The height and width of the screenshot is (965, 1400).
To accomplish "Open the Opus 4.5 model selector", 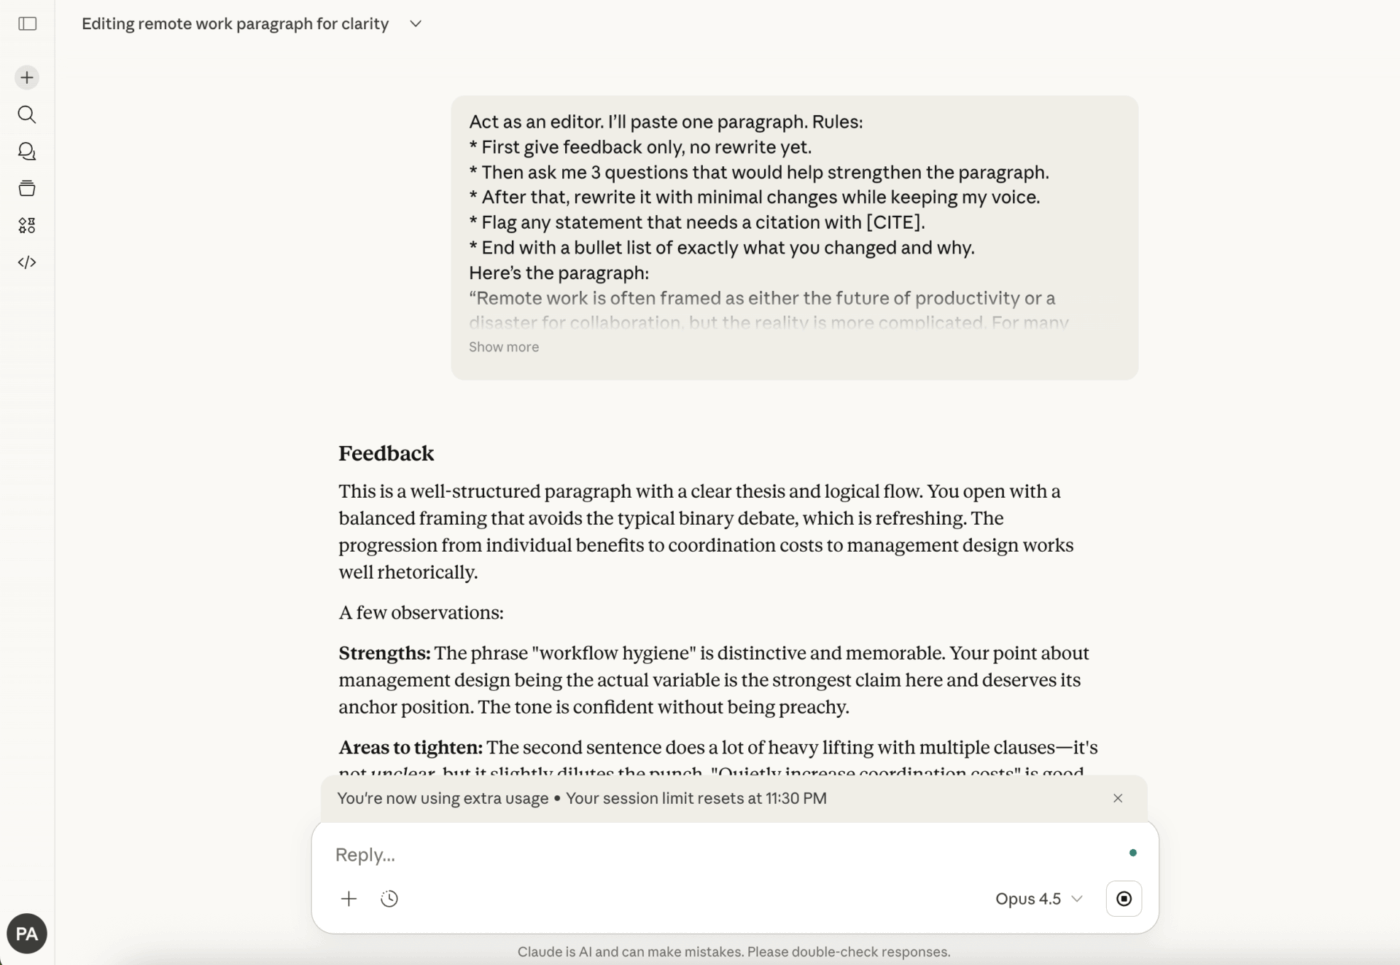I will [x=1038, y=898].
